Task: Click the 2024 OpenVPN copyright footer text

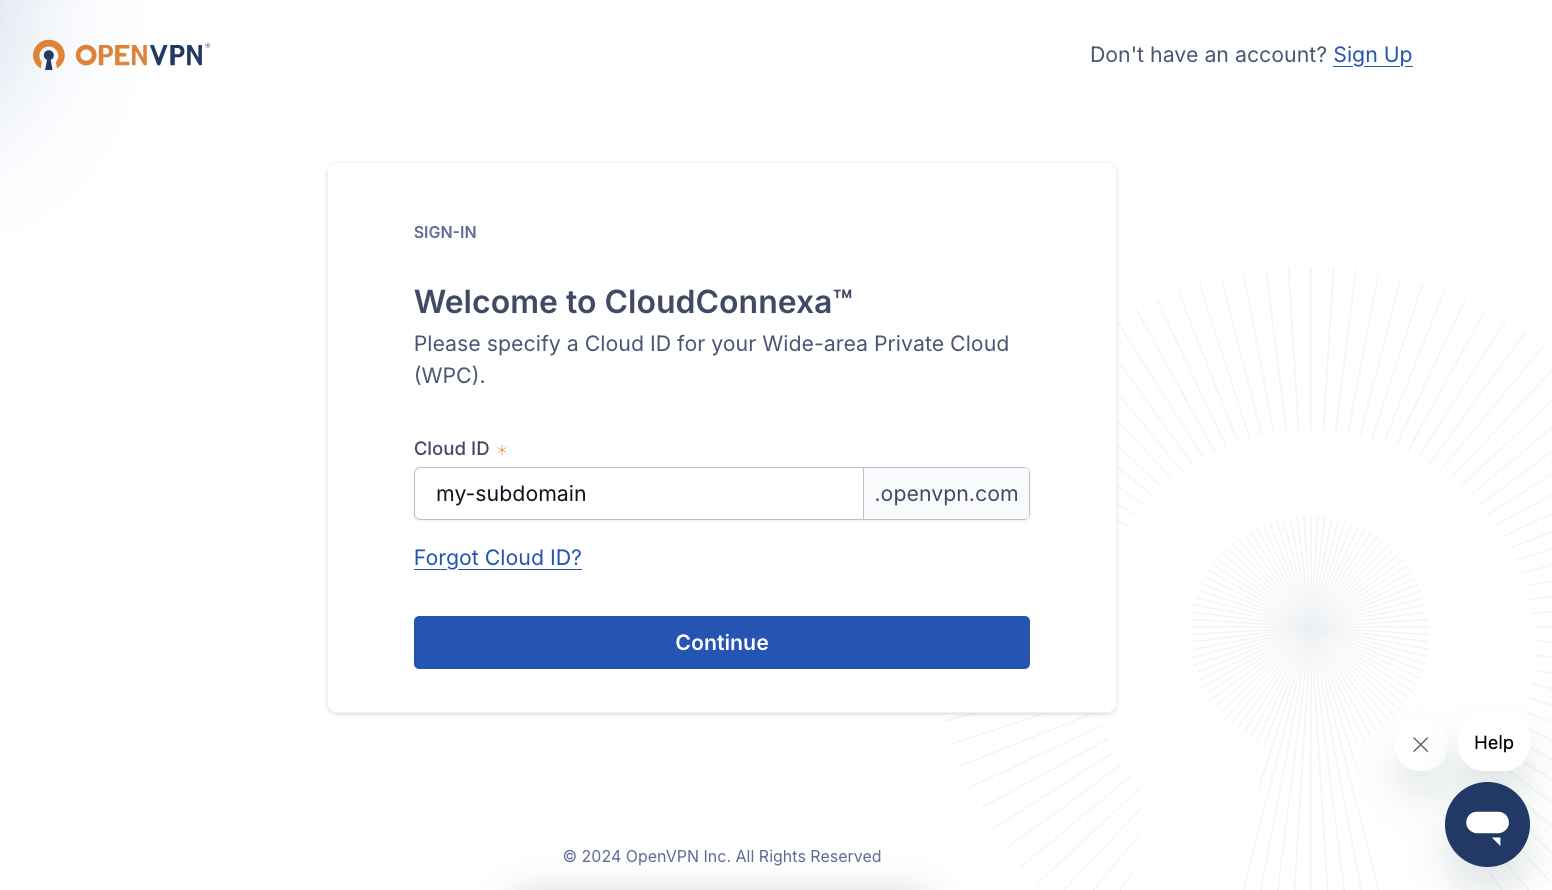Action: pos(722,856)
